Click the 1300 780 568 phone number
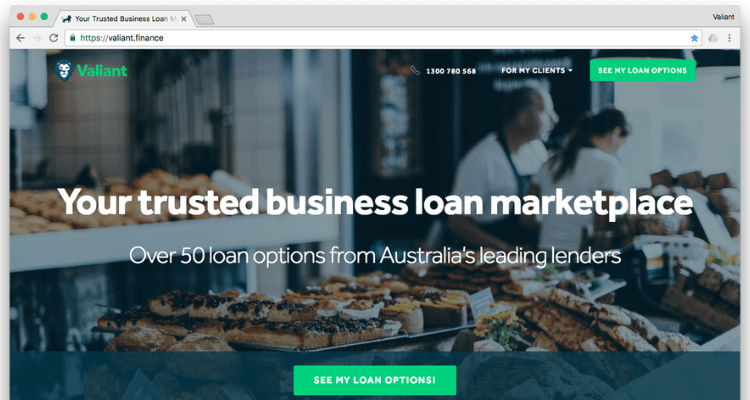The image size is (750, 400). [451, 71]
